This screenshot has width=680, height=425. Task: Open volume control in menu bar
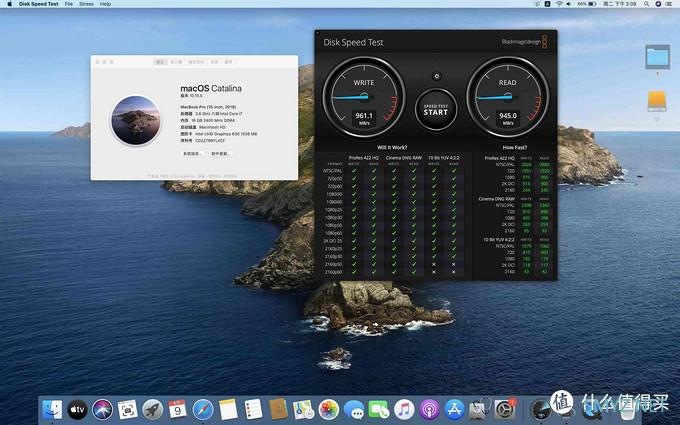coord(569,4)
